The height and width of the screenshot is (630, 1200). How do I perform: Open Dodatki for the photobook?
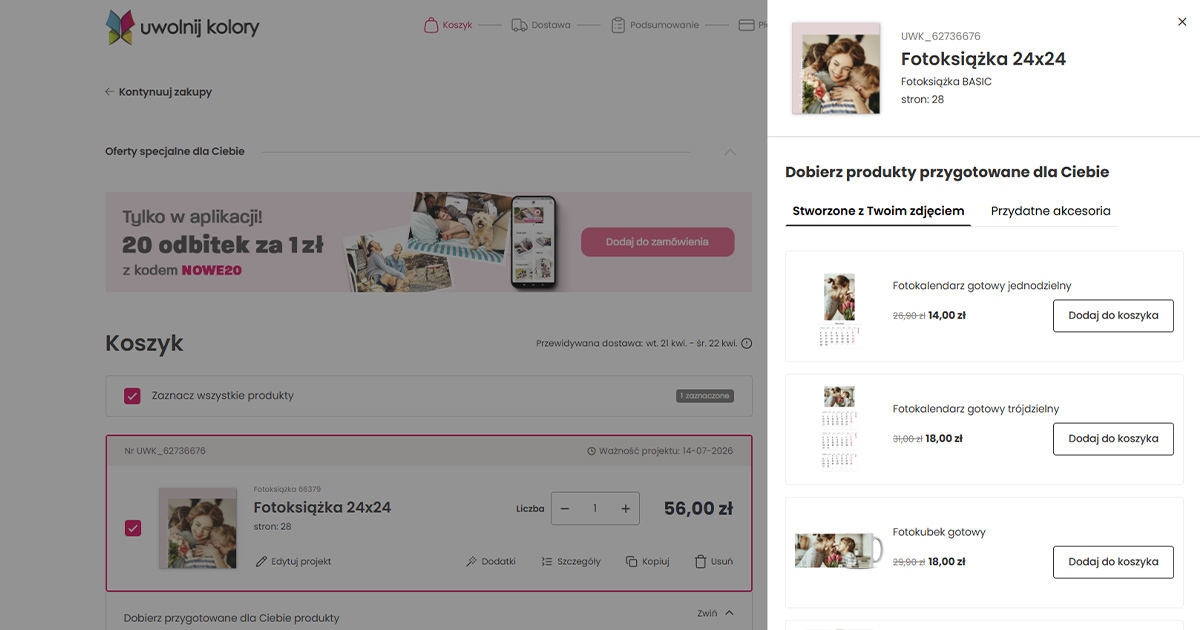click(x=490, y=562)
